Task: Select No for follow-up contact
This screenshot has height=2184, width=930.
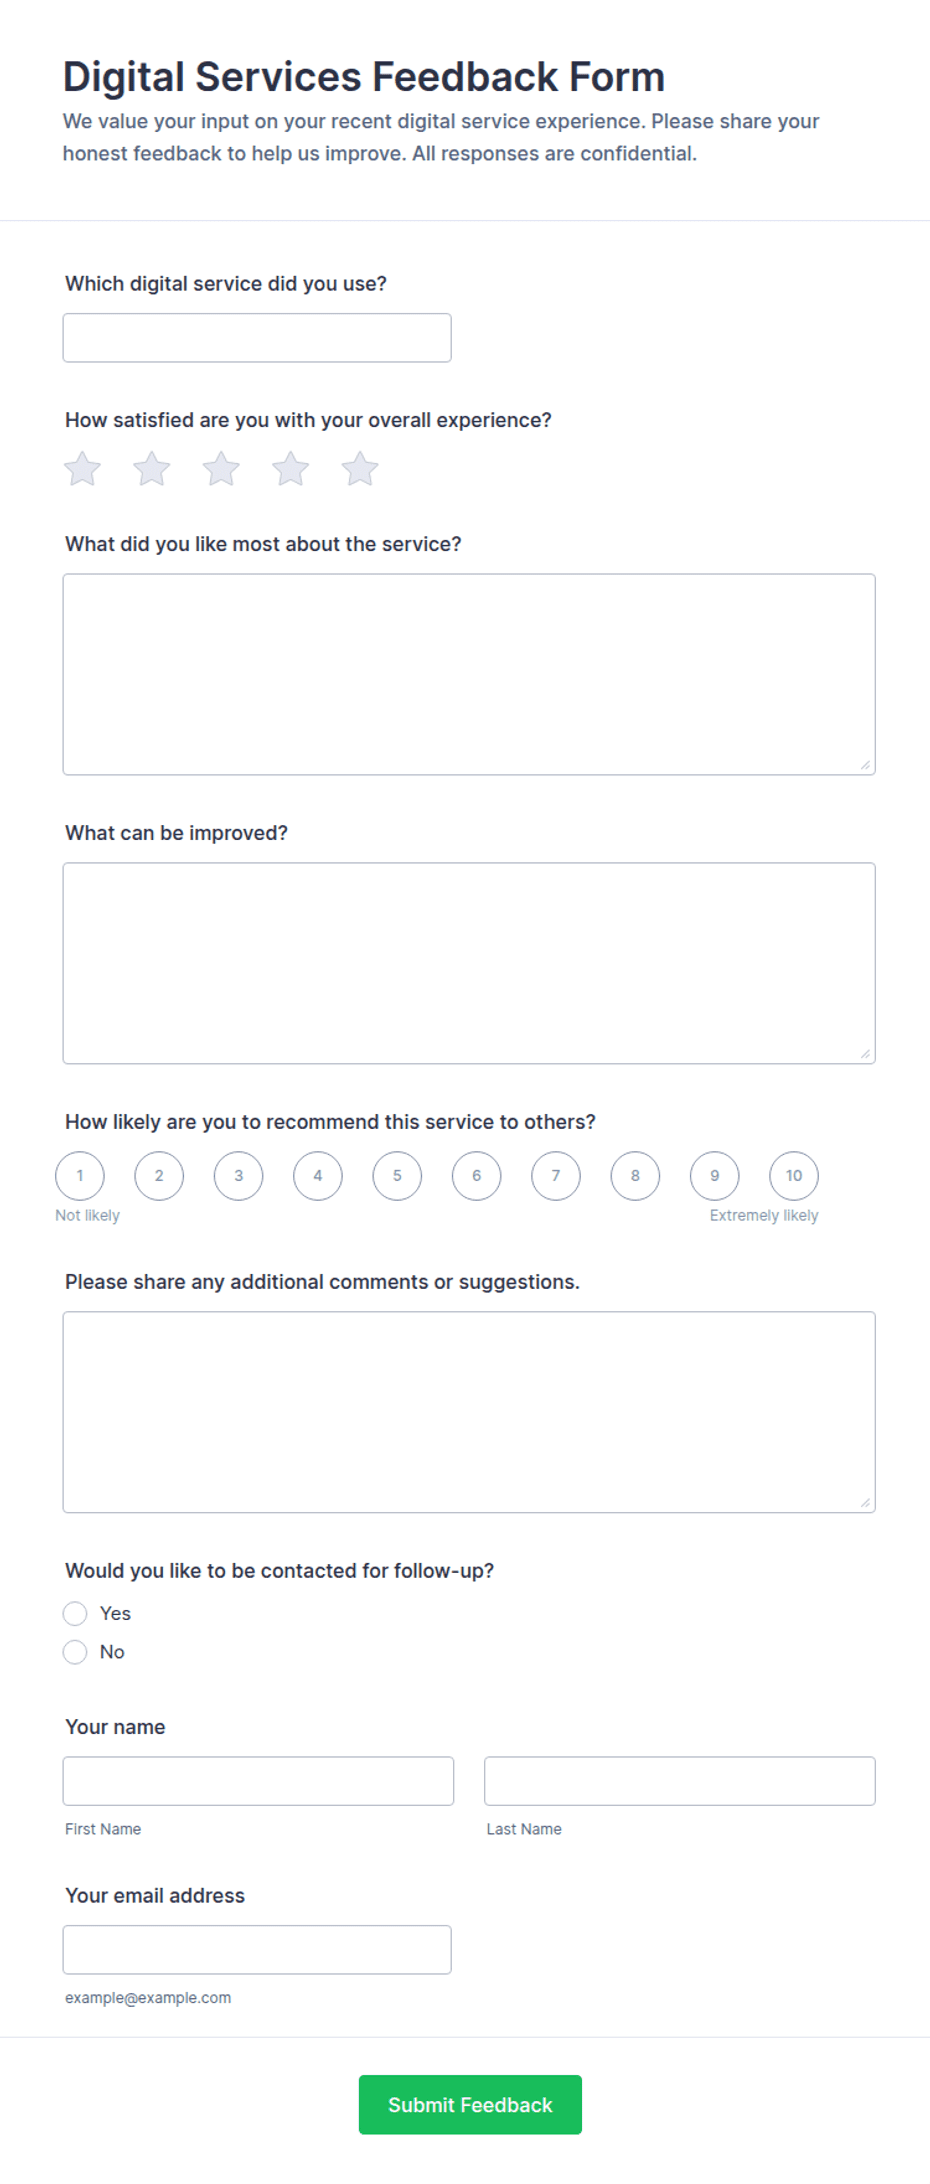Action: click(x=75, y=1652)
